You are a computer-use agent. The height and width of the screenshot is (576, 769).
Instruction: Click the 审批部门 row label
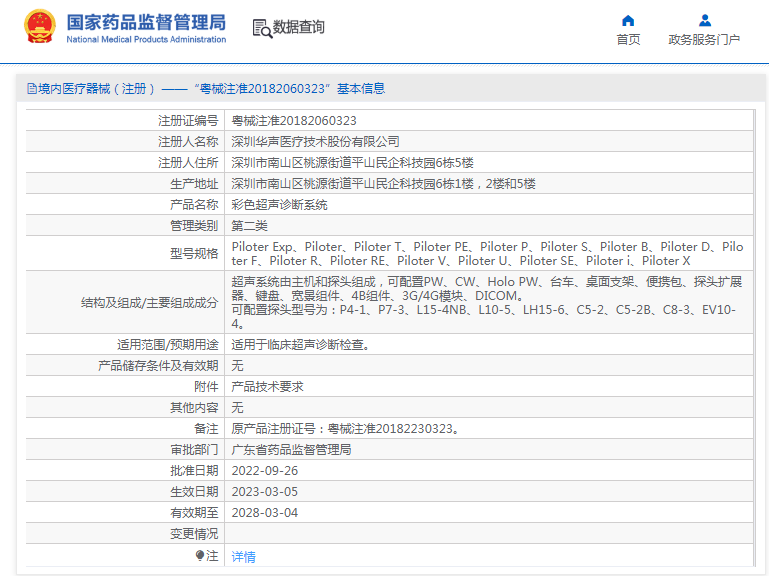click(194, 450)
